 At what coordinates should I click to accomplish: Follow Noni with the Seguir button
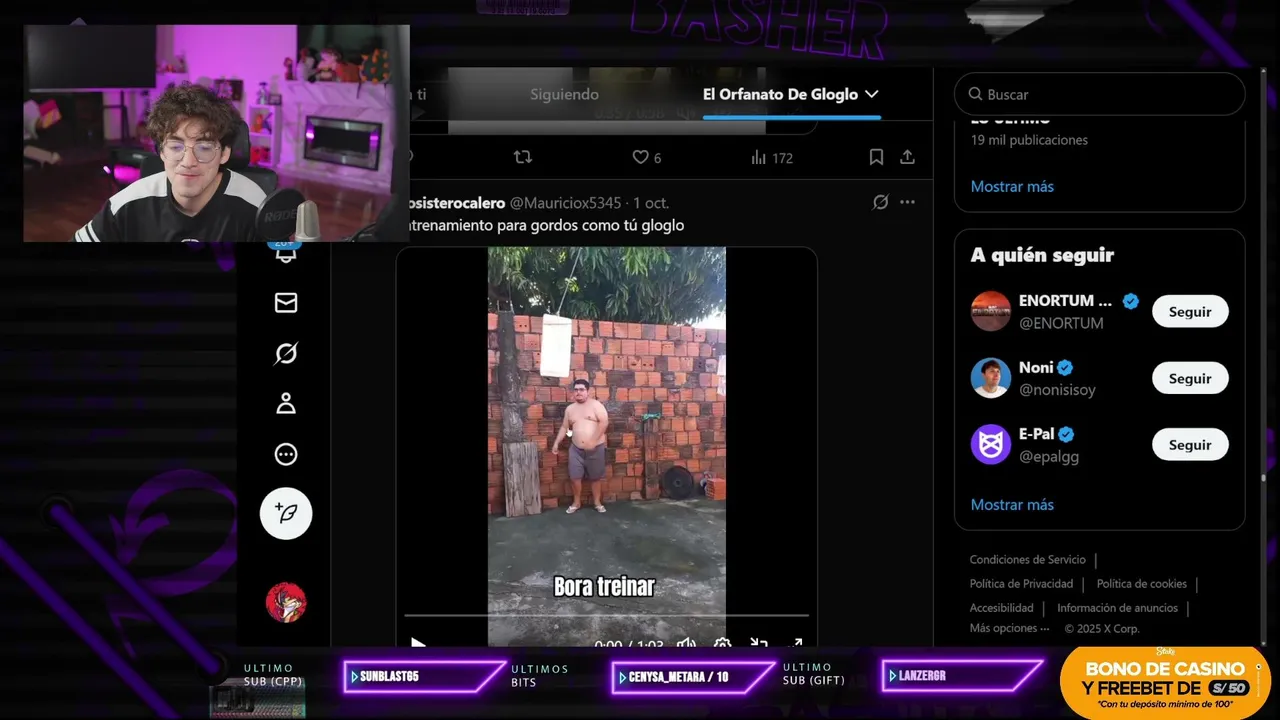[x=1190, y=378]
